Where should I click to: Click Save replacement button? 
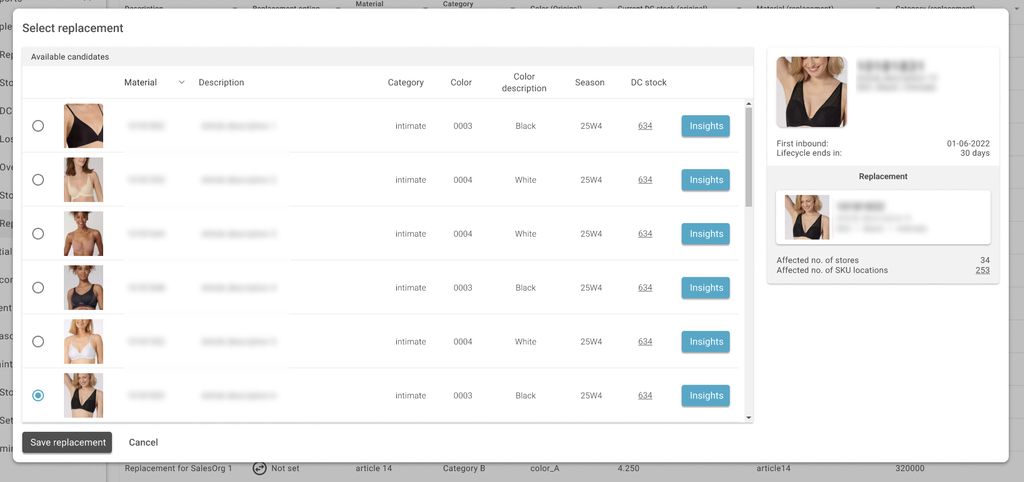pyautogui.click(x=67, y=442)
